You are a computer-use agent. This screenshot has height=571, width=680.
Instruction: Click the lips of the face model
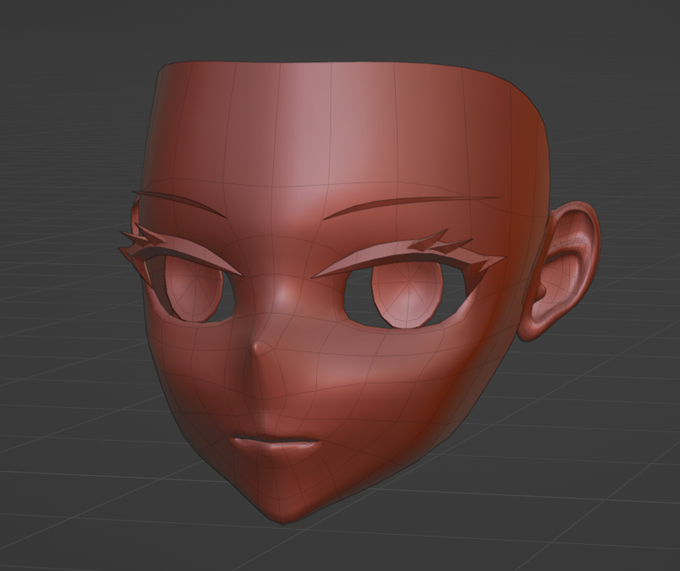[276, 444]
